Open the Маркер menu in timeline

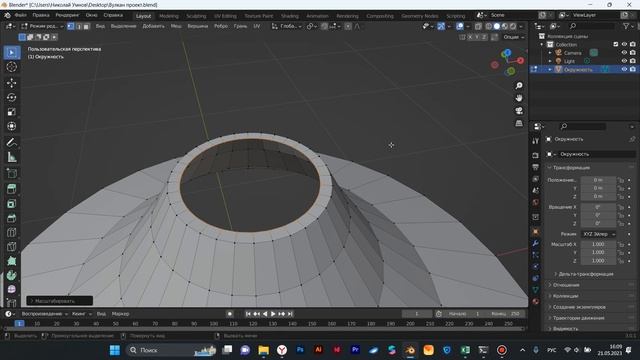[120, 314]
